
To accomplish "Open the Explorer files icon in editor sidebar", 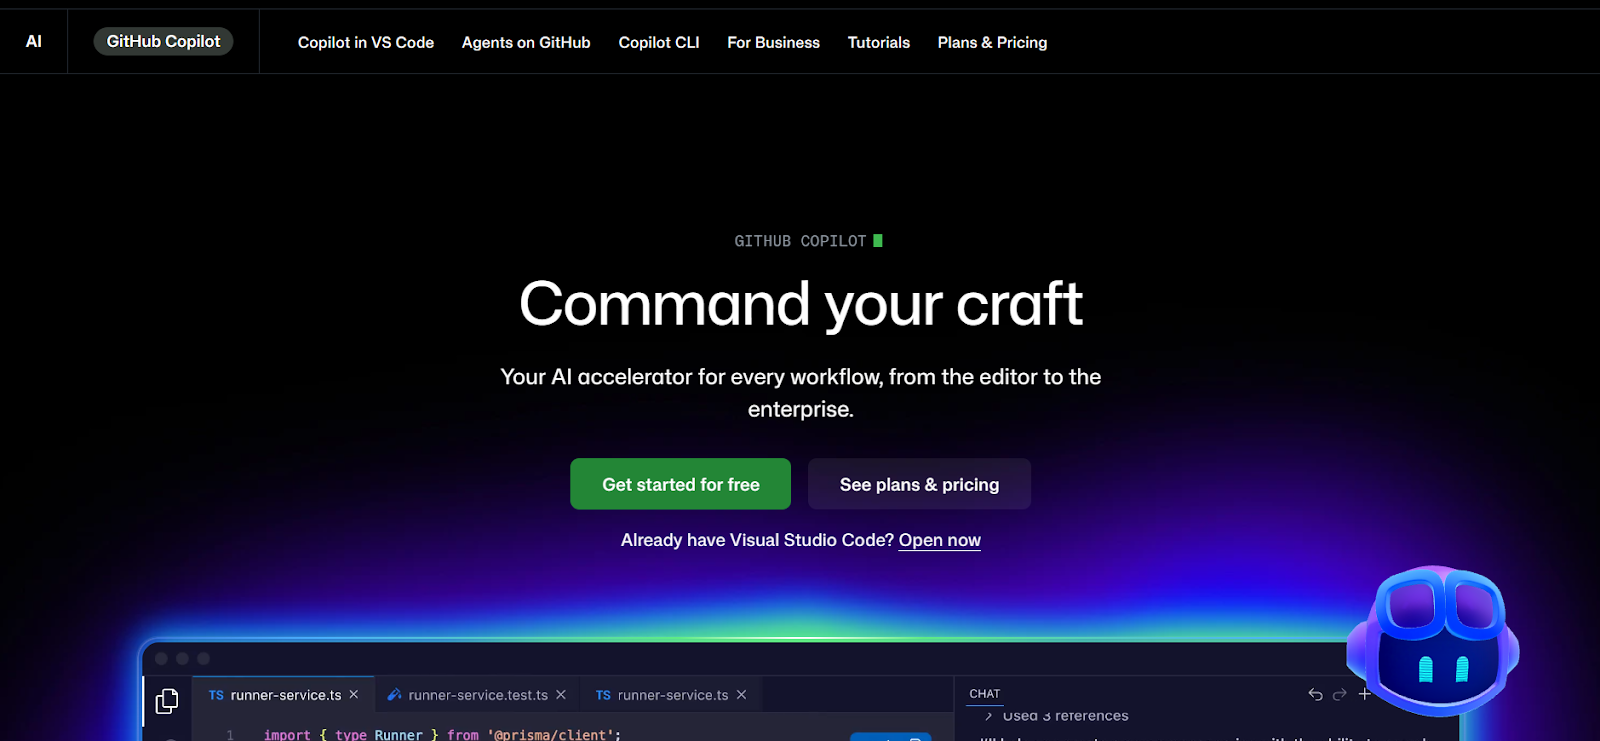I will 167,701.
